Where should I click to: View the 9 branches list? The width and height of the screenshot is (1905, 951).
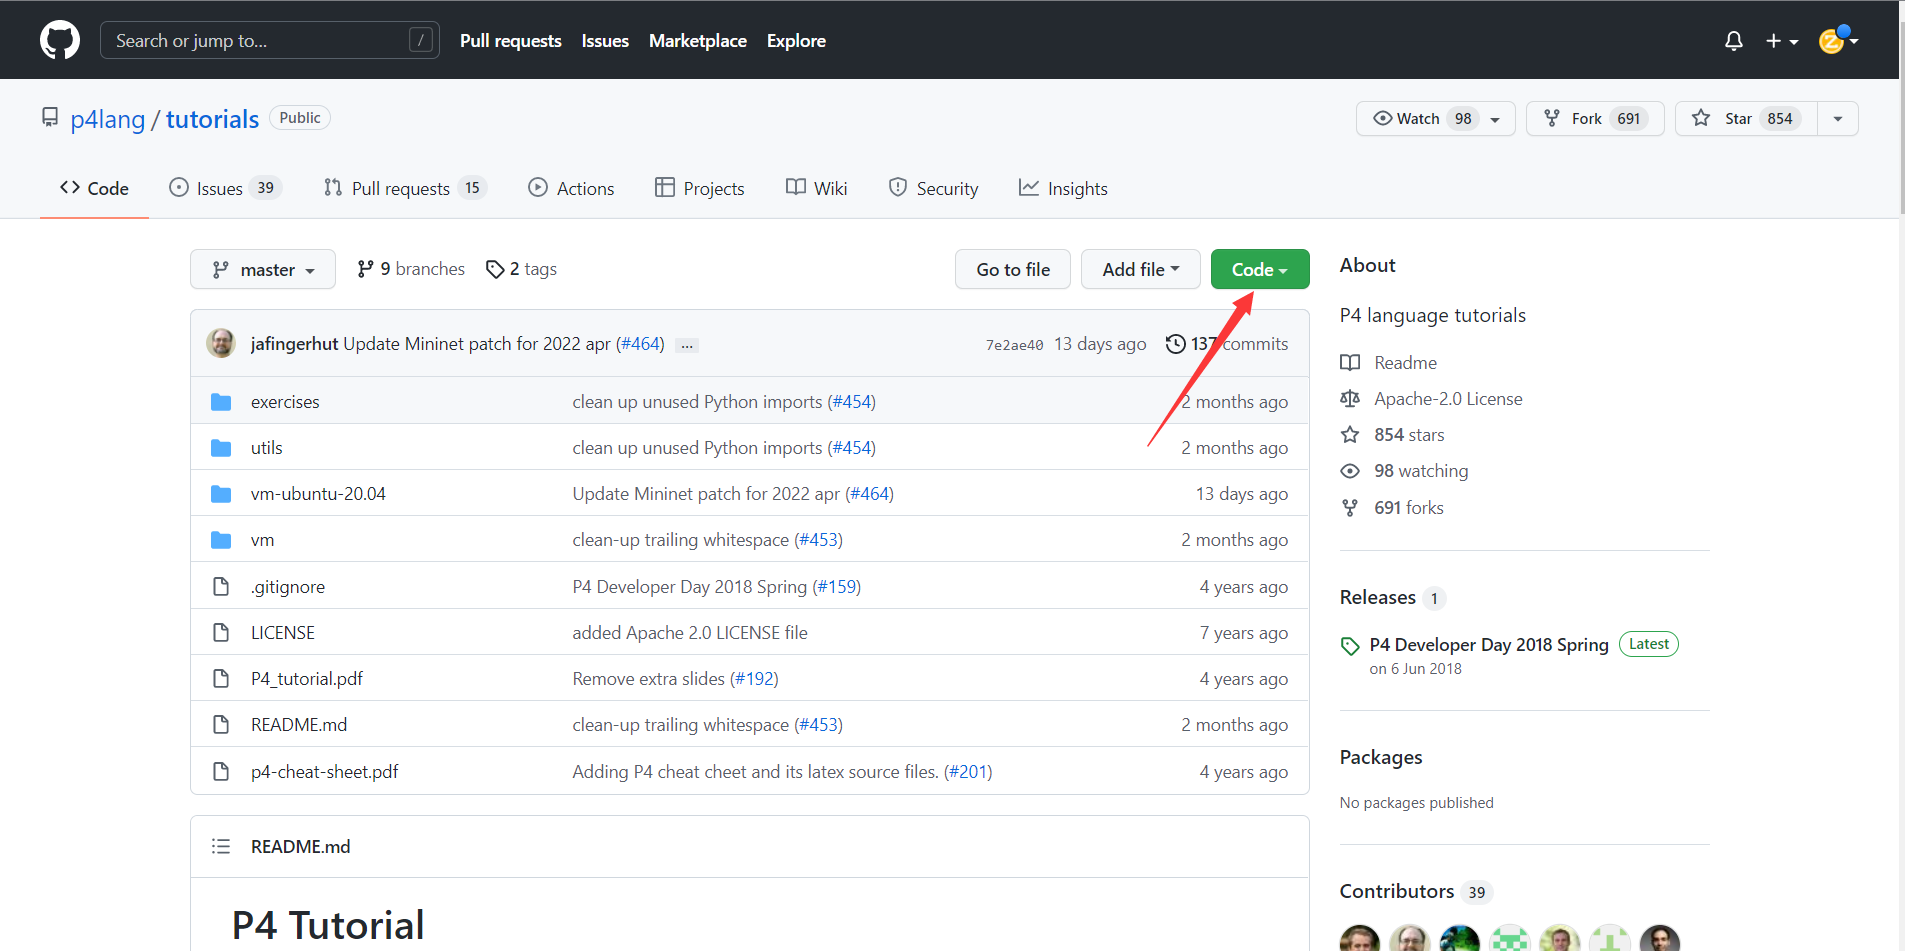coord(411,269)
